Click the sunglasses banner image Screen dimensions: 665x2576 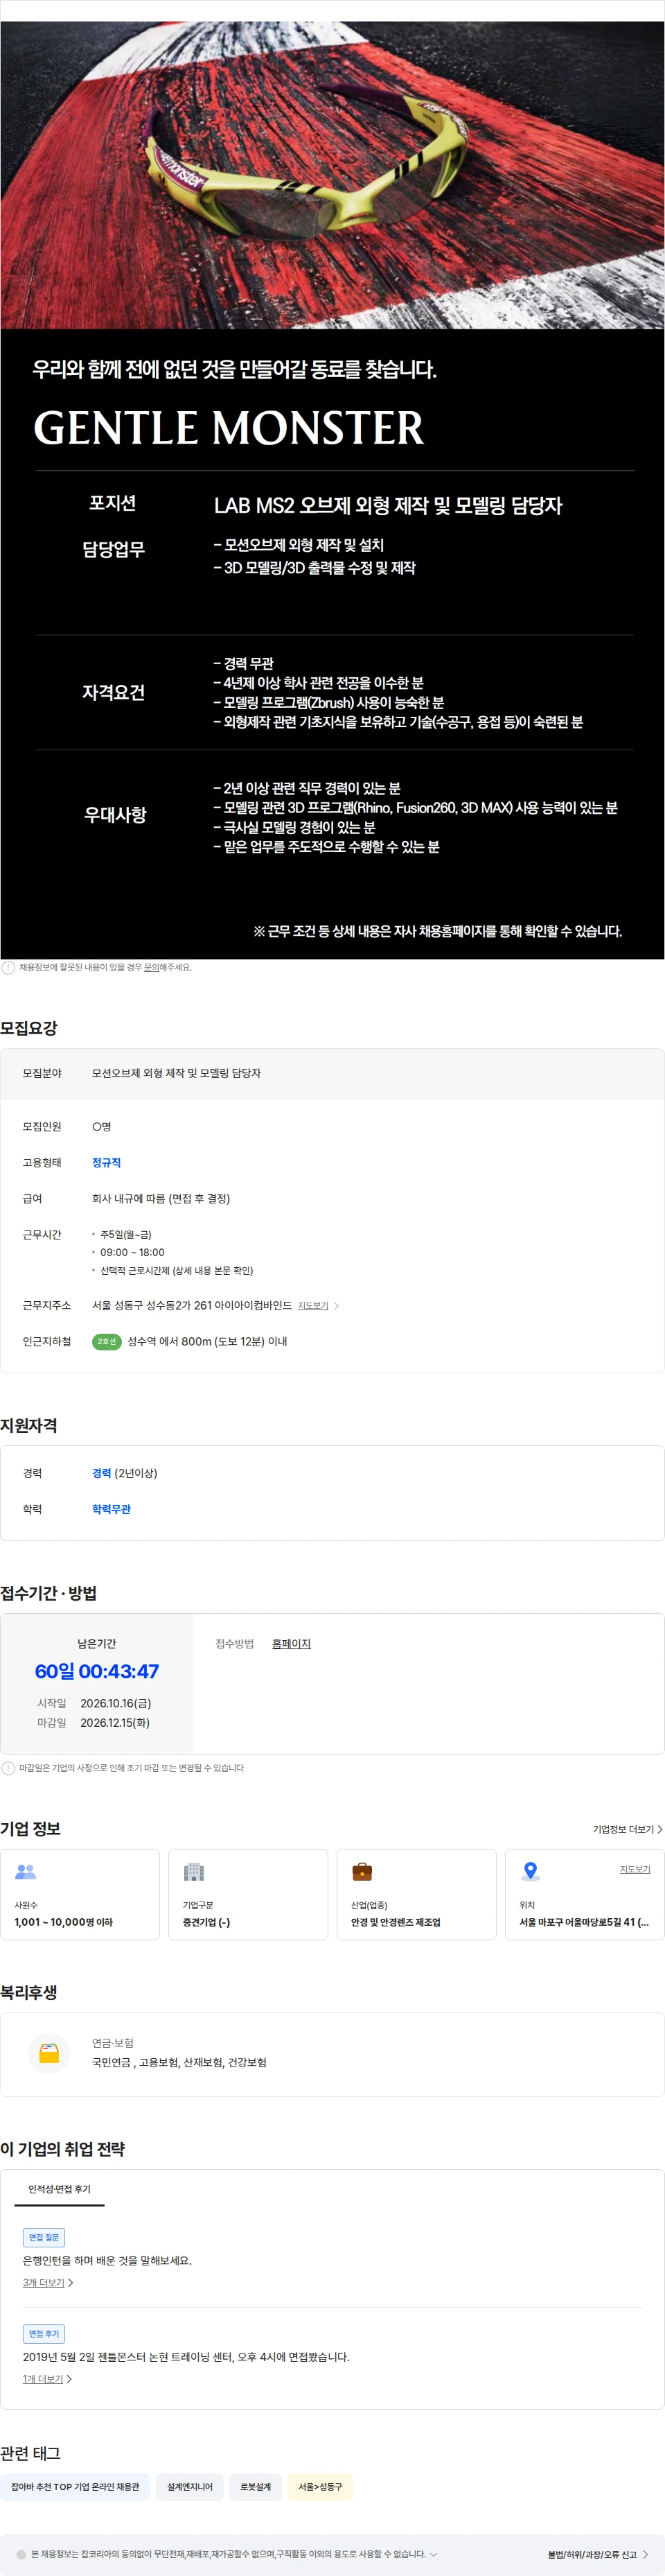click(x=332, y=175)
